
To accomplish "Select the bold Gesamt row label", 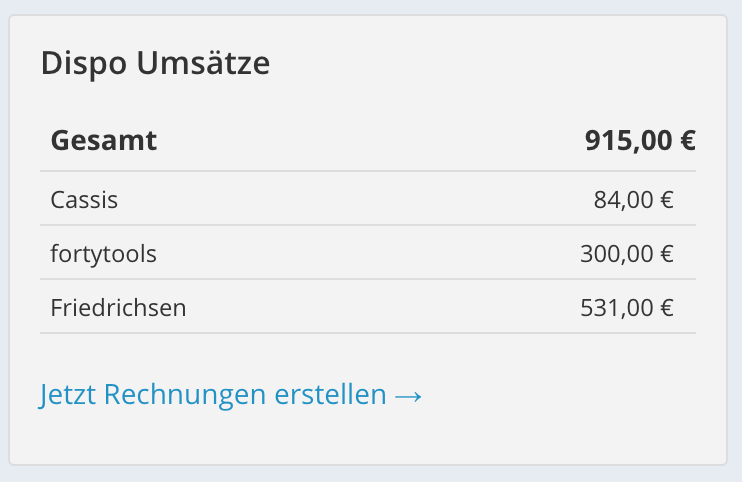I will [104, 140].
